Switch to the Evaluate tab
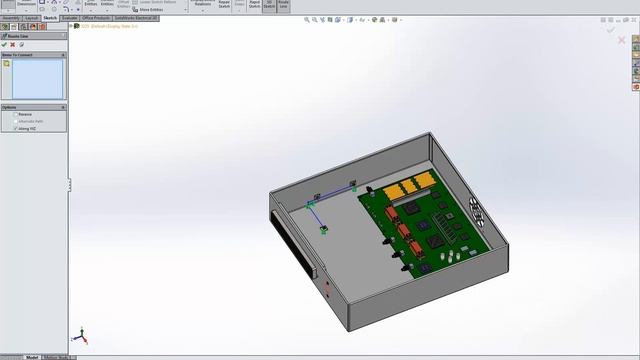640x360 pixels. click(69, 18)
